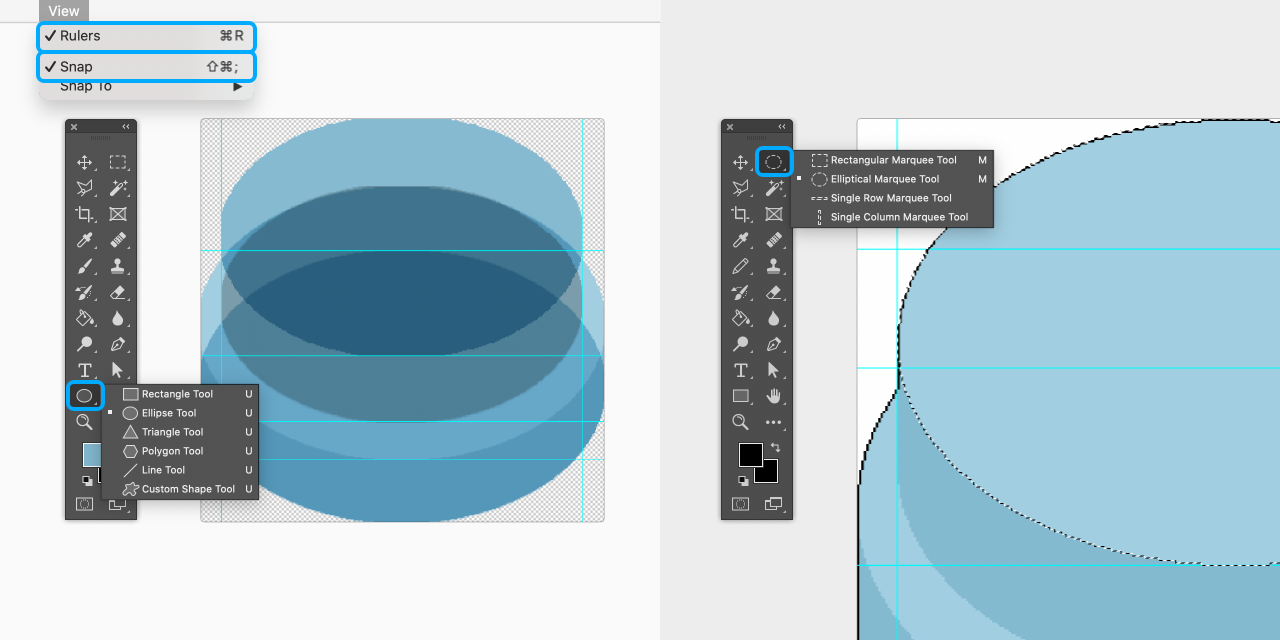The height and width of the screenshot is (640, 1280).
Task: Toggle Snap option in View menu
Action: coord(147,67)
